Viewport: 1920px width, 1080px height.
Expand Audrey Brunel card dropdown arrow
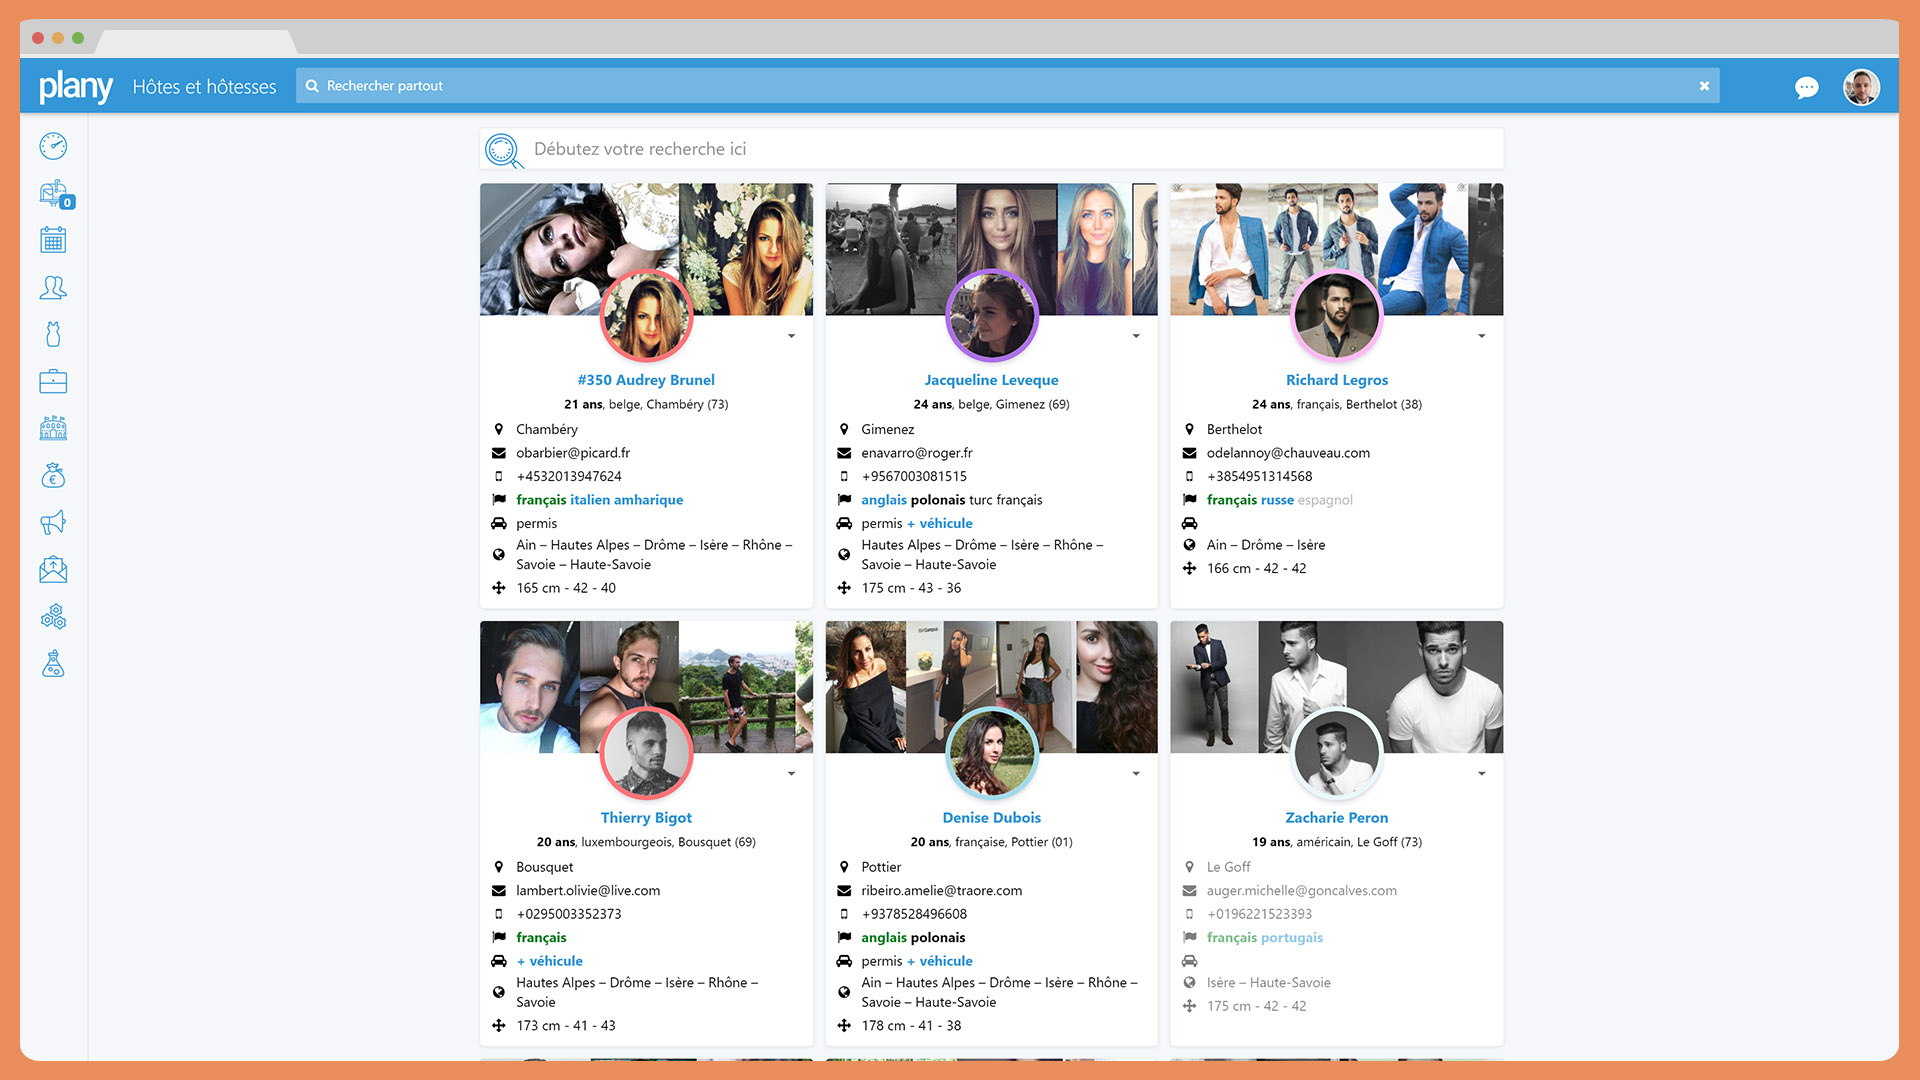[x=791, y=336]
